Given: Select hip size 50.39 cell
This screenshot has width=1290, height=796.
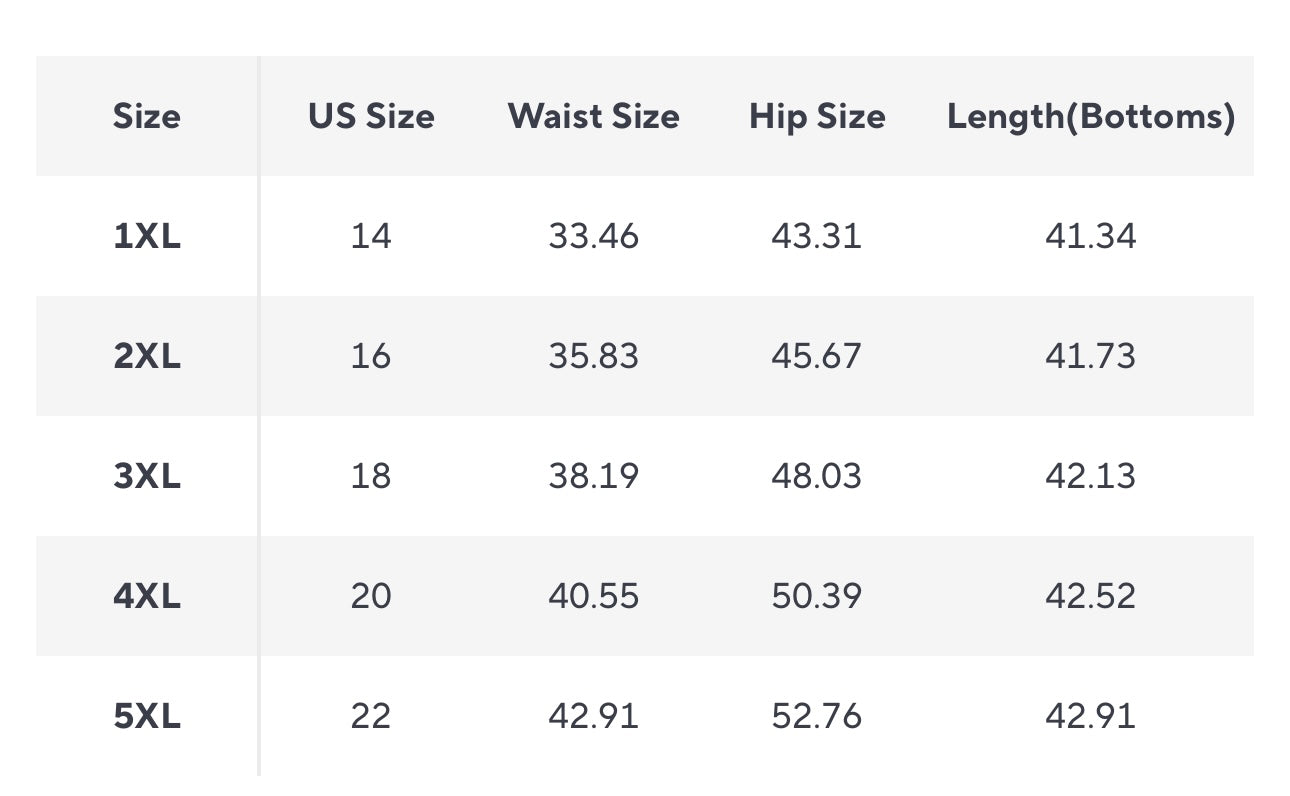Looking at the screenshot, I should (816, 597).
